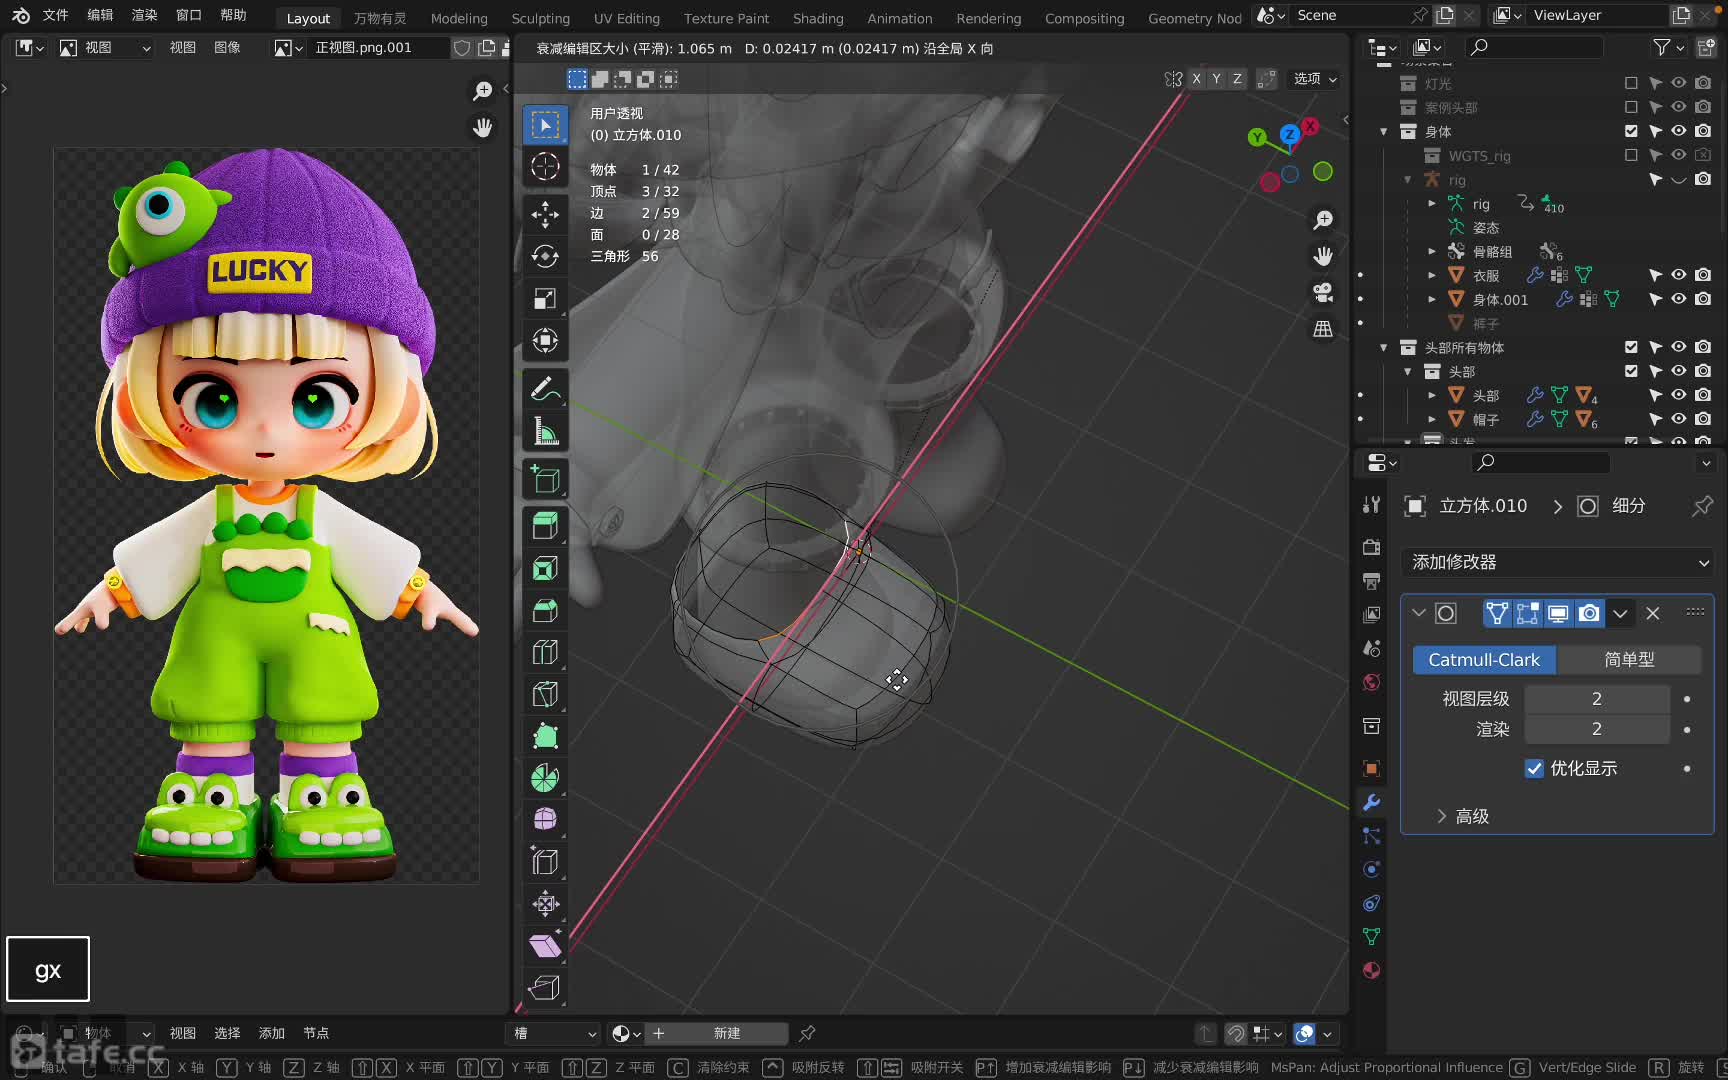
Task: Open the 视图 mode dropdown in image editor
Action: tap(106, 48)
